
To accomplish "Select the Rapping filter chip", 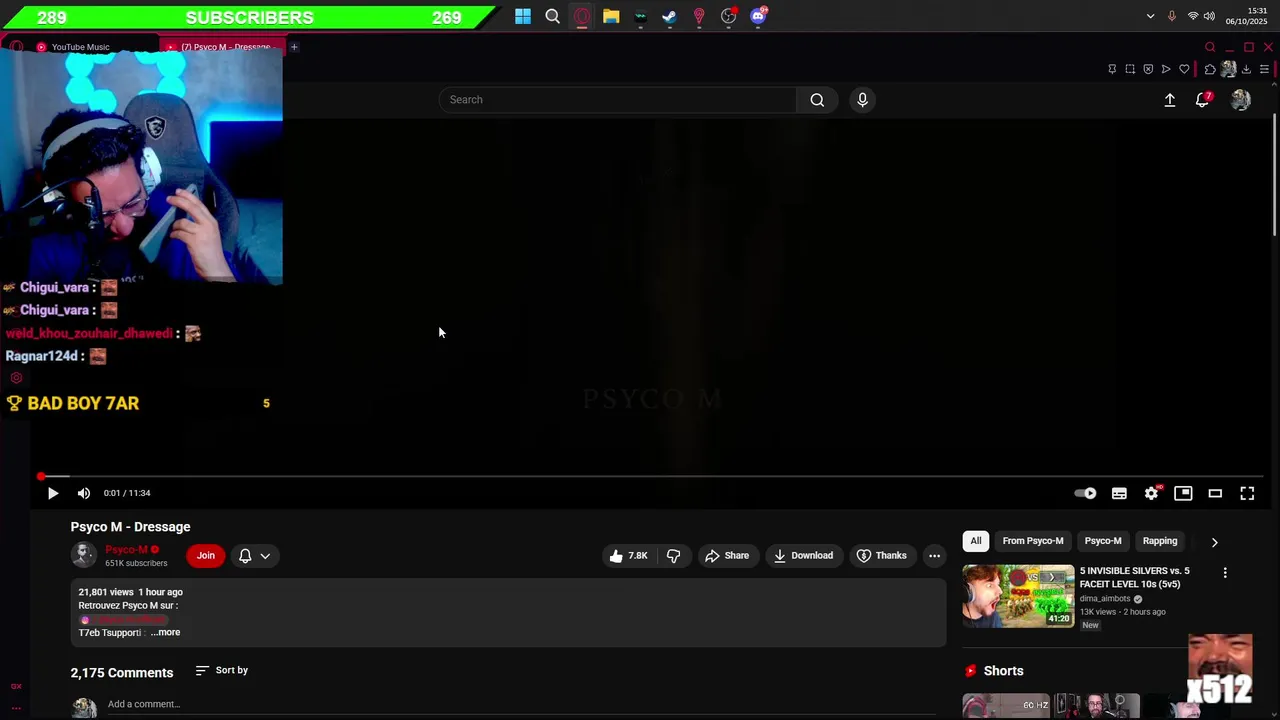I will point(1160,541).
